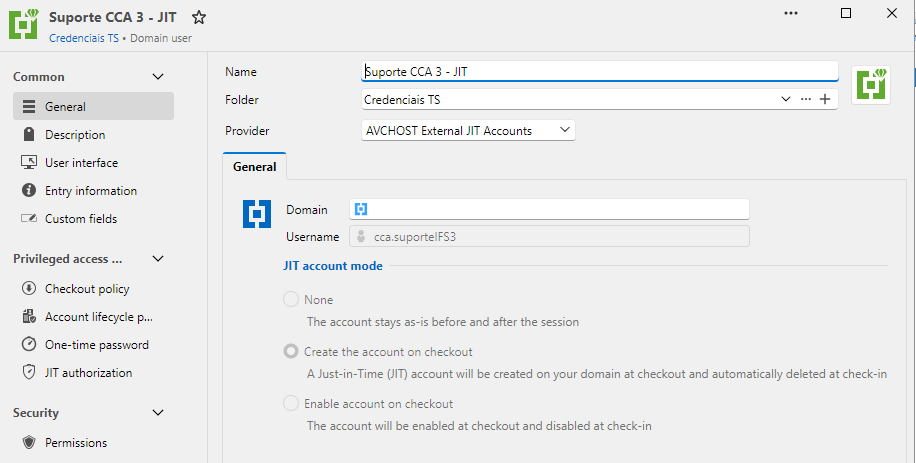Click the large blue domain entry icon
Viewport: 916px width, 463px height.
[x=257, y=214]
